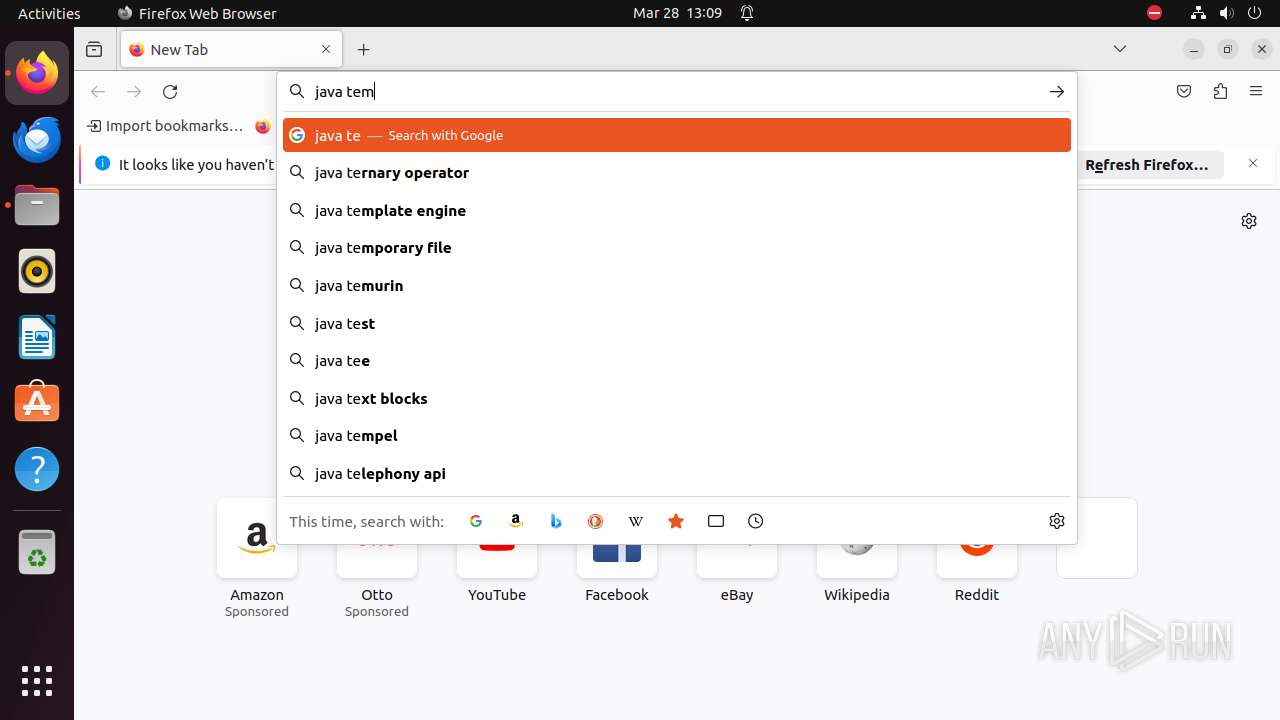
Task: Open Firefox Web Browser app menu
Action: [x=197, y=13]
